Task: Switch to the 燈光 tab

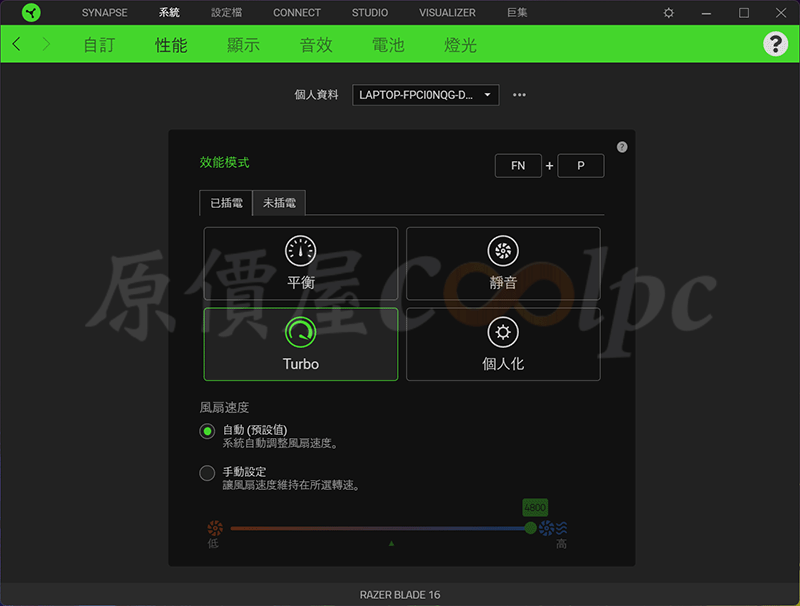Action: click(460, 45)
